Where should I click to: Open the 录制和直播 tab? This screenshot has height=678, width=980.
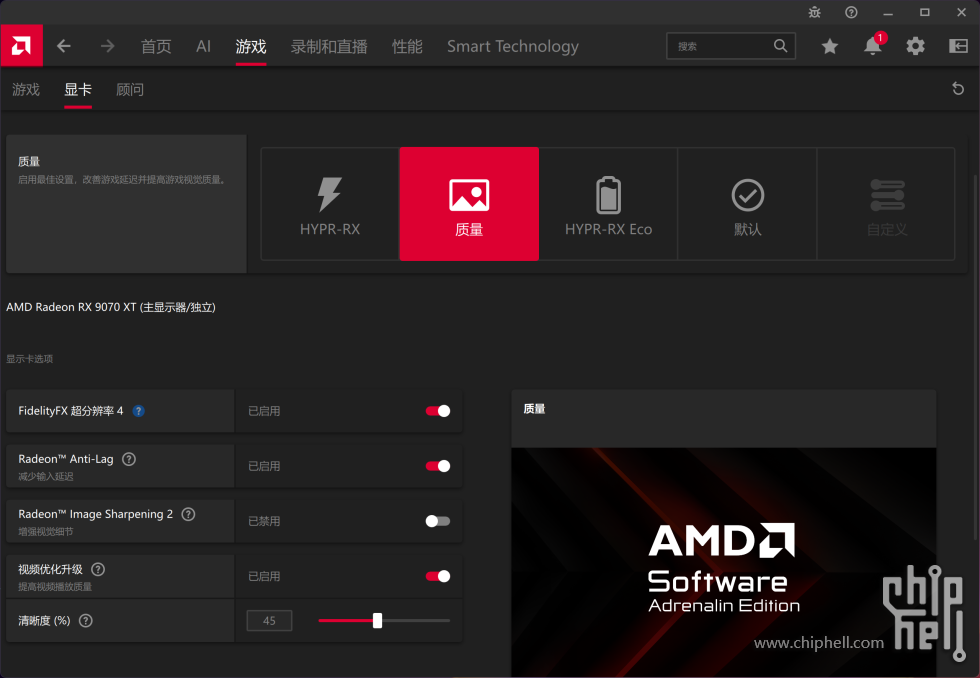point(329,46)
